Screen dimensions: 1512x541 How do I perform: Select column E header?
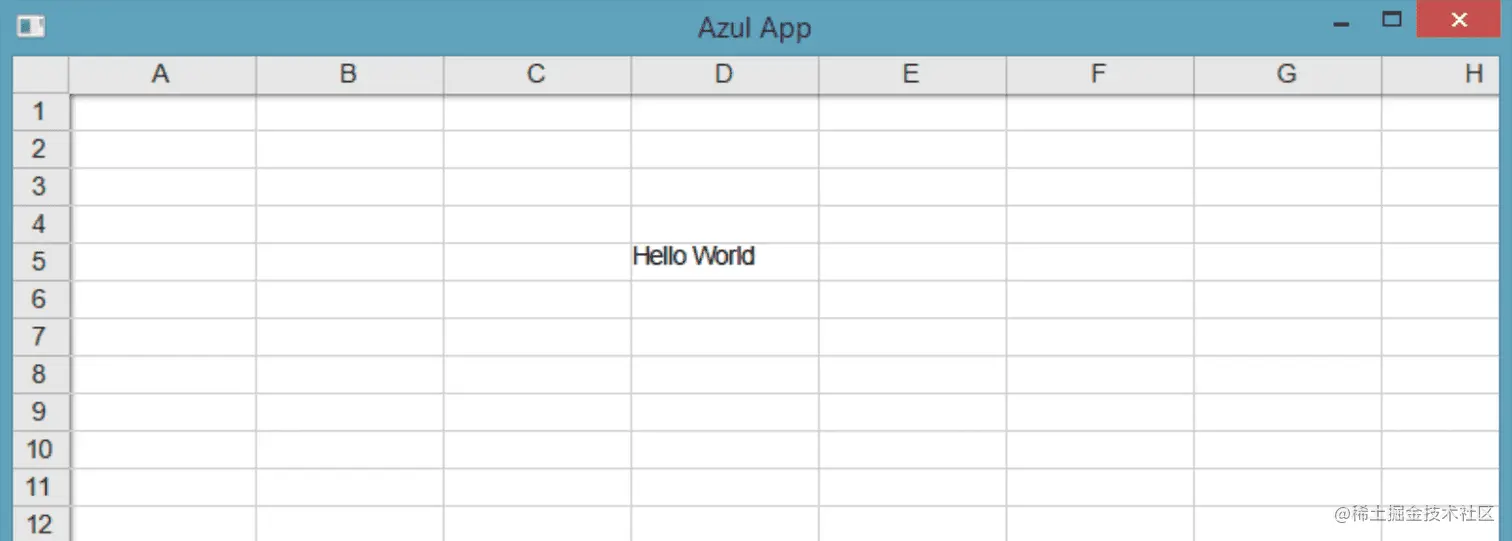click(x=912, y=75)
